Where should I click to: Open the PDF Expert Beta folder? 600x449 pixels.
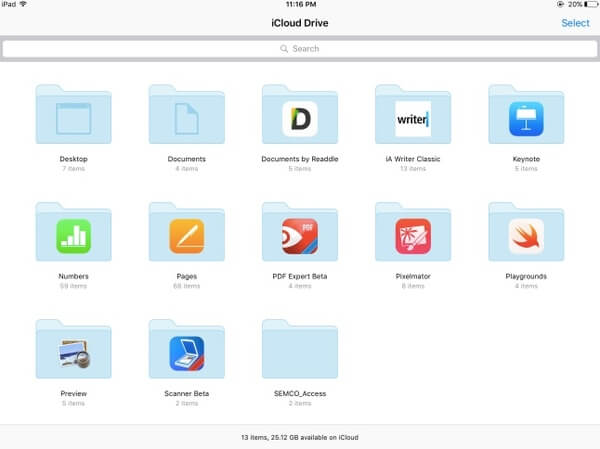click(x=300, y=232)
